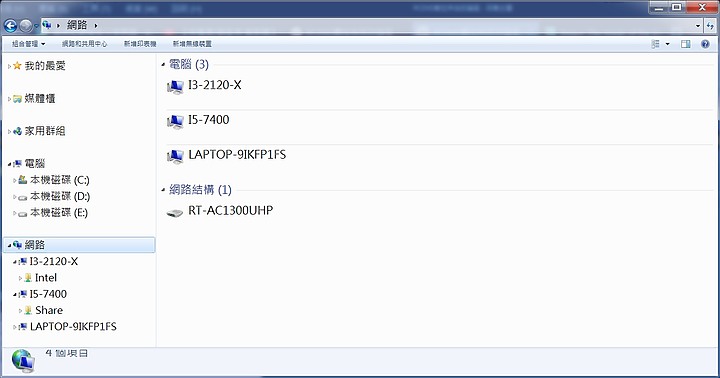Select I3-2120-X in navigation tree
This screenshot has width=720, height=378.
(x=54, y=261)
